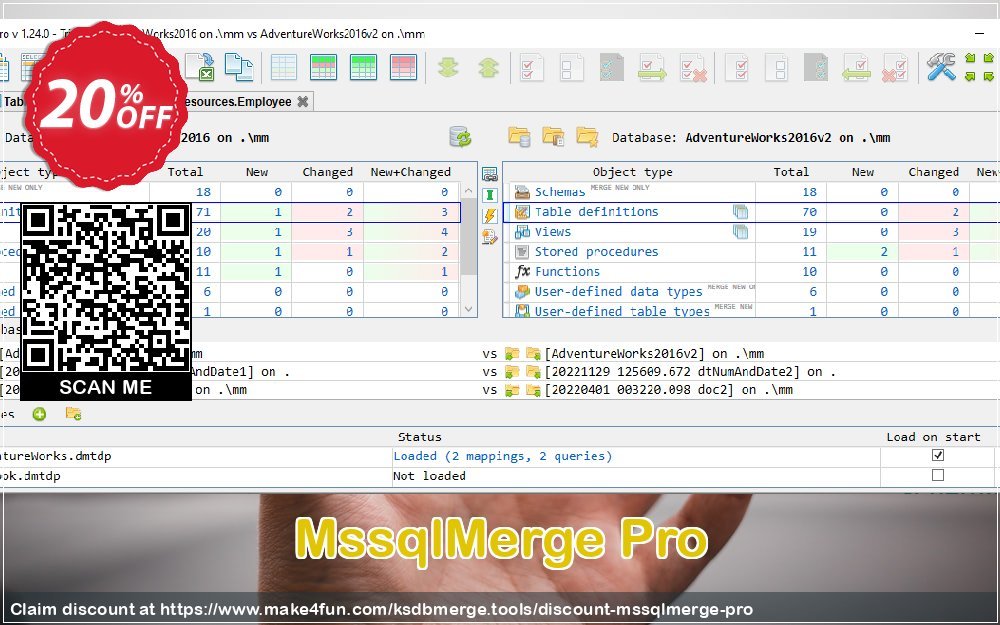Screen dimensions: 1000x625
Task: Click the green plus add profile icon
Action: (40, 414)
